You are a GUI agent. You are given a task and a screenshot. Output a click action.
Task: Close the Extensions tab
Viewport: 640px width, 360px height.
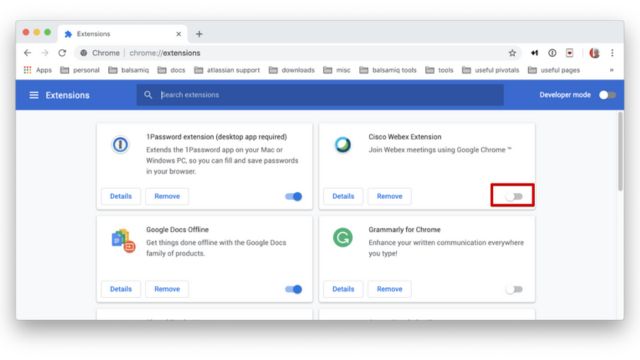[178, 34]
